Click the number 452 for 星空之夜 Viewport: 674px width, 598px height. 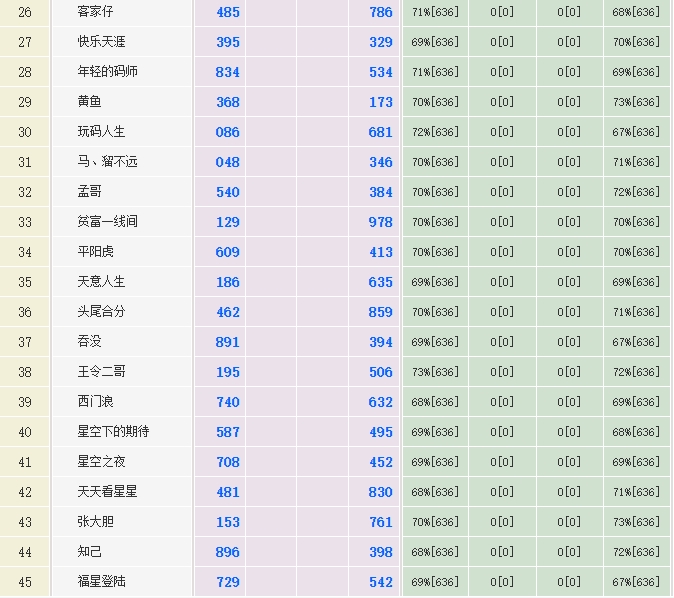click(380, 462)
